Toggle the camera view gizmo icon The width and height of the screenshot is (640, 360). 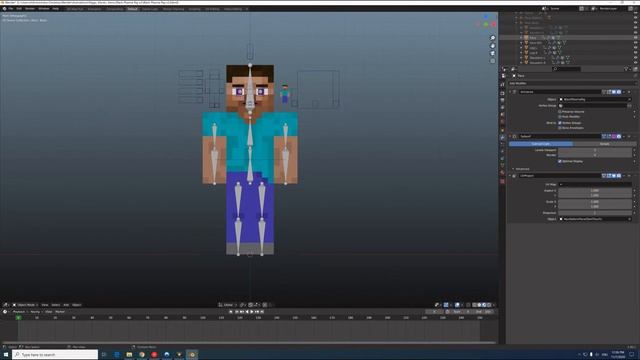click(x=493, y=53)
